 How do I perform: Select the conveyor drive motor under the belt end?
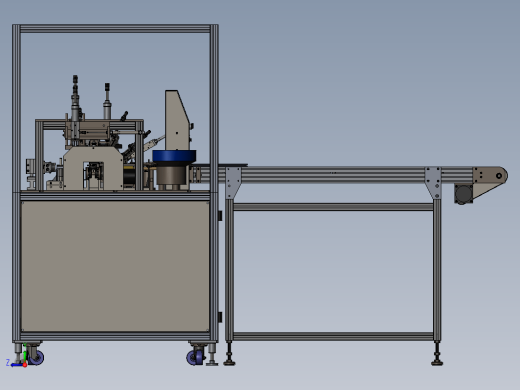coord(463,194)
